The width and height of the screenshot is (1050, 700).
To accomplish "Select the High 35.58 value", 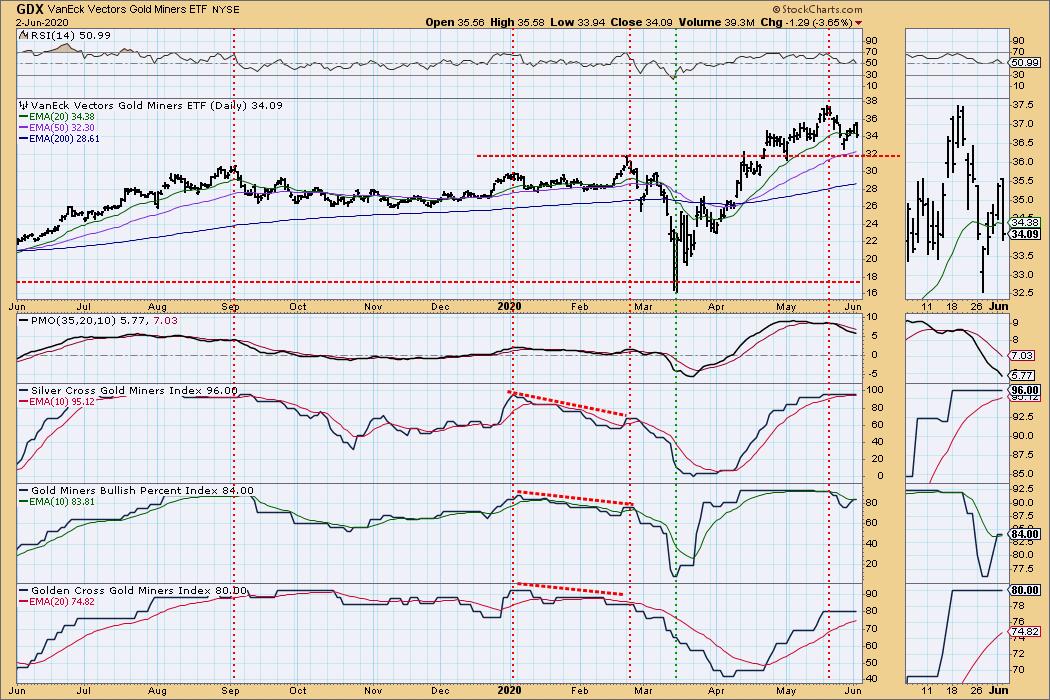I will point(516,22).
